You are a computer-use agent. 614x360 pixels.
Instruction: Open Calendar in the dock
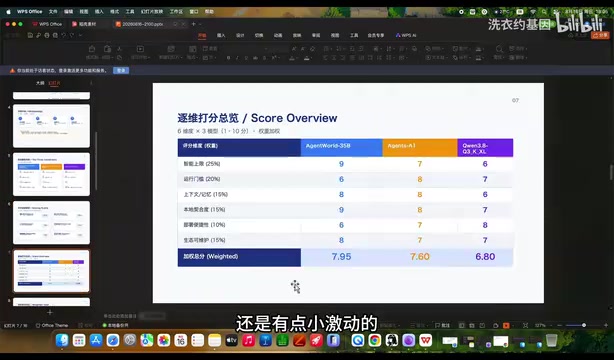click(x=181, y=340)
